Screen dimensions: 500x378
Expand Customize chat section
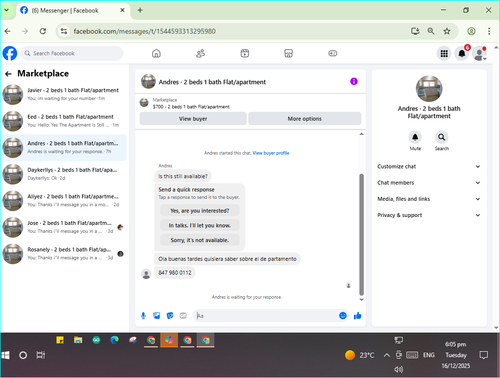[429, 166]
